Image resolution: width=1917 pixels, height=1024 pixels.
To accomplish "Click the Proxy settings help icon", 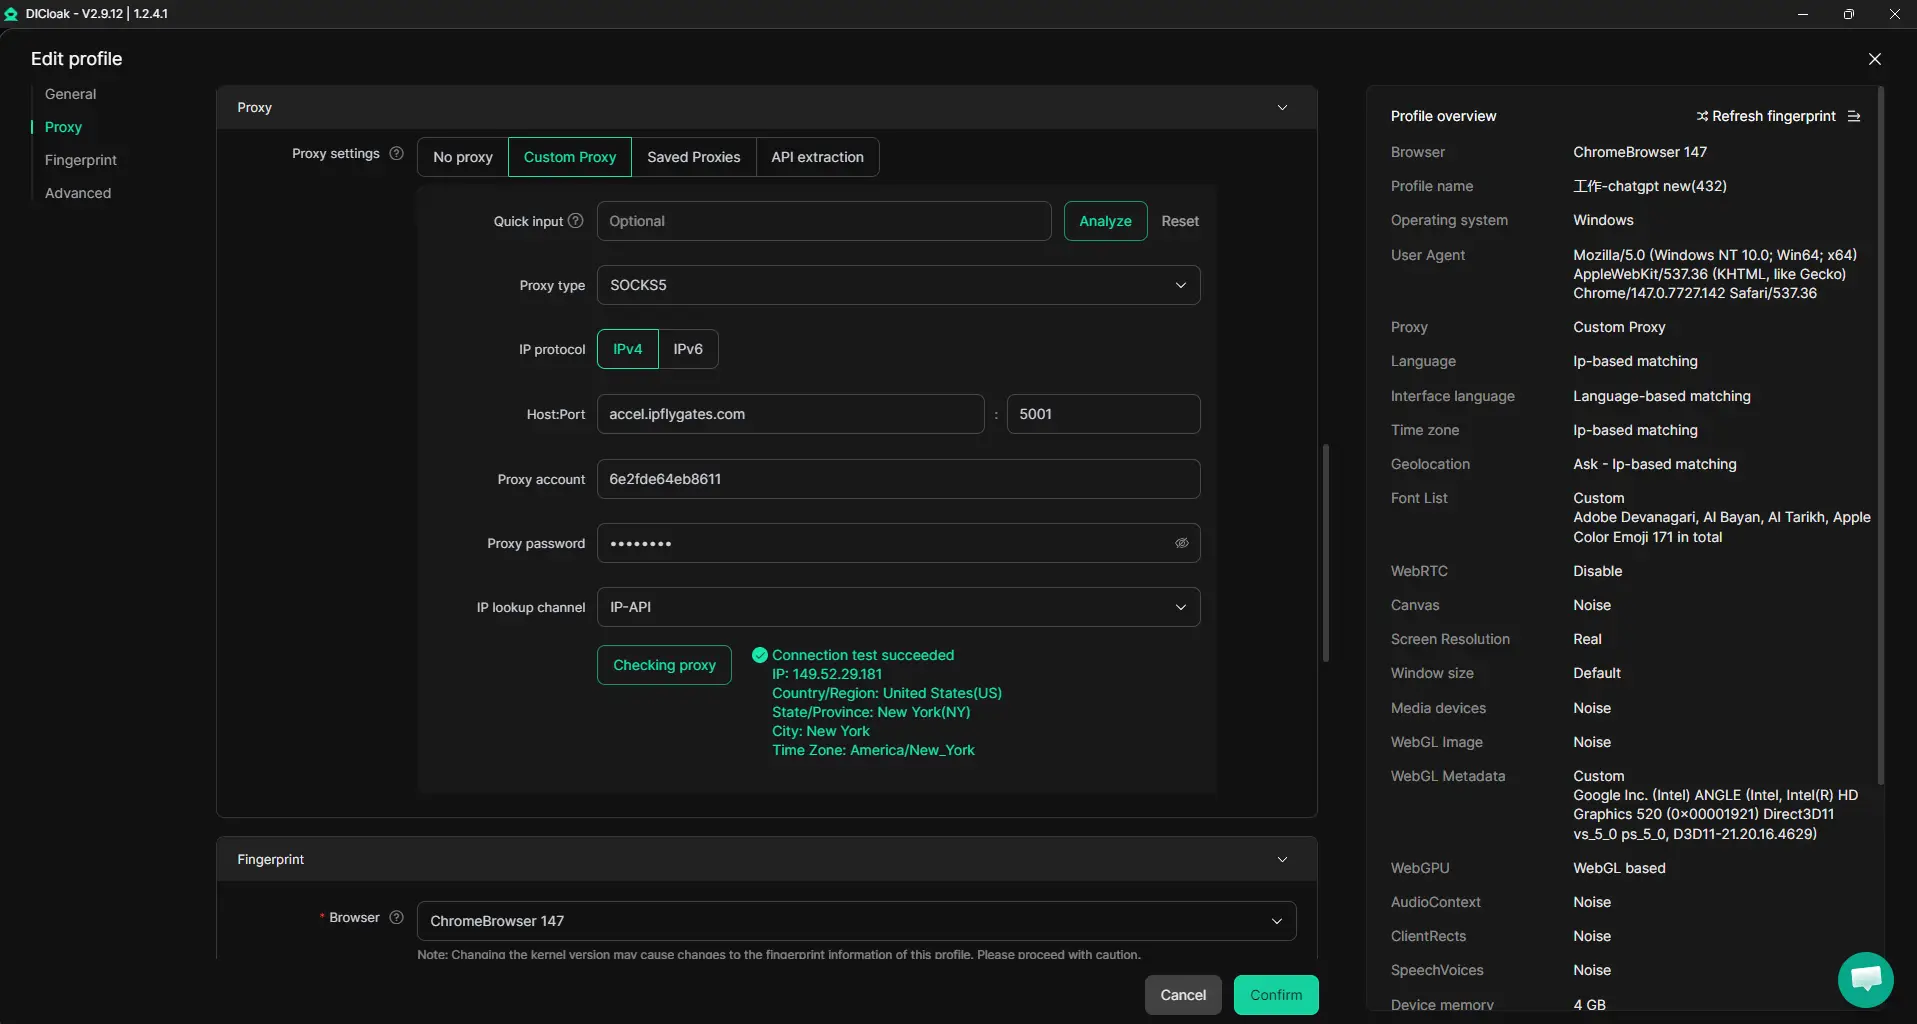I will coord(396,153).
